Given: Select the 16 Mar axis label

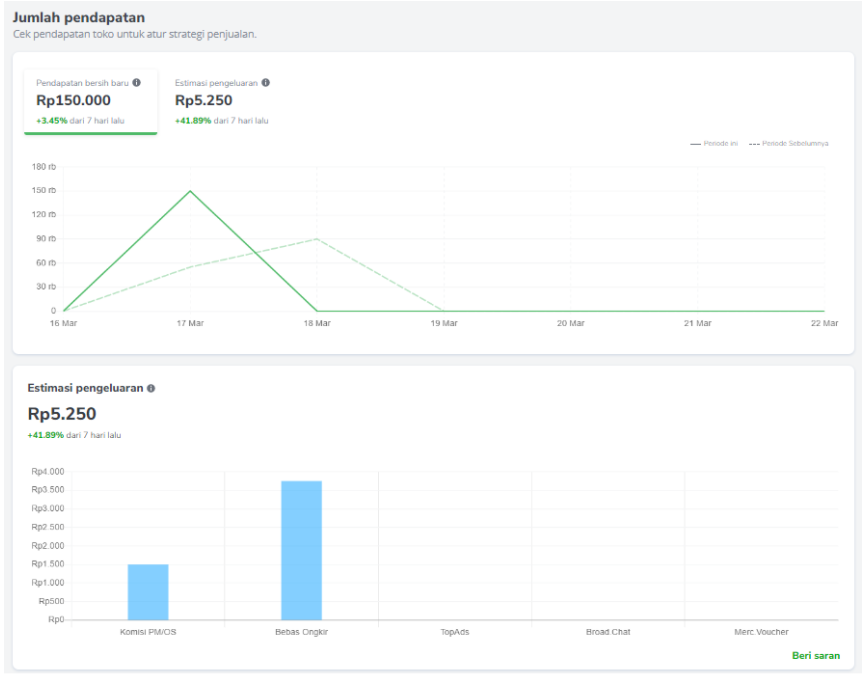Looking at the screenshot, I should pyautogui.click(x=64, y=323).
